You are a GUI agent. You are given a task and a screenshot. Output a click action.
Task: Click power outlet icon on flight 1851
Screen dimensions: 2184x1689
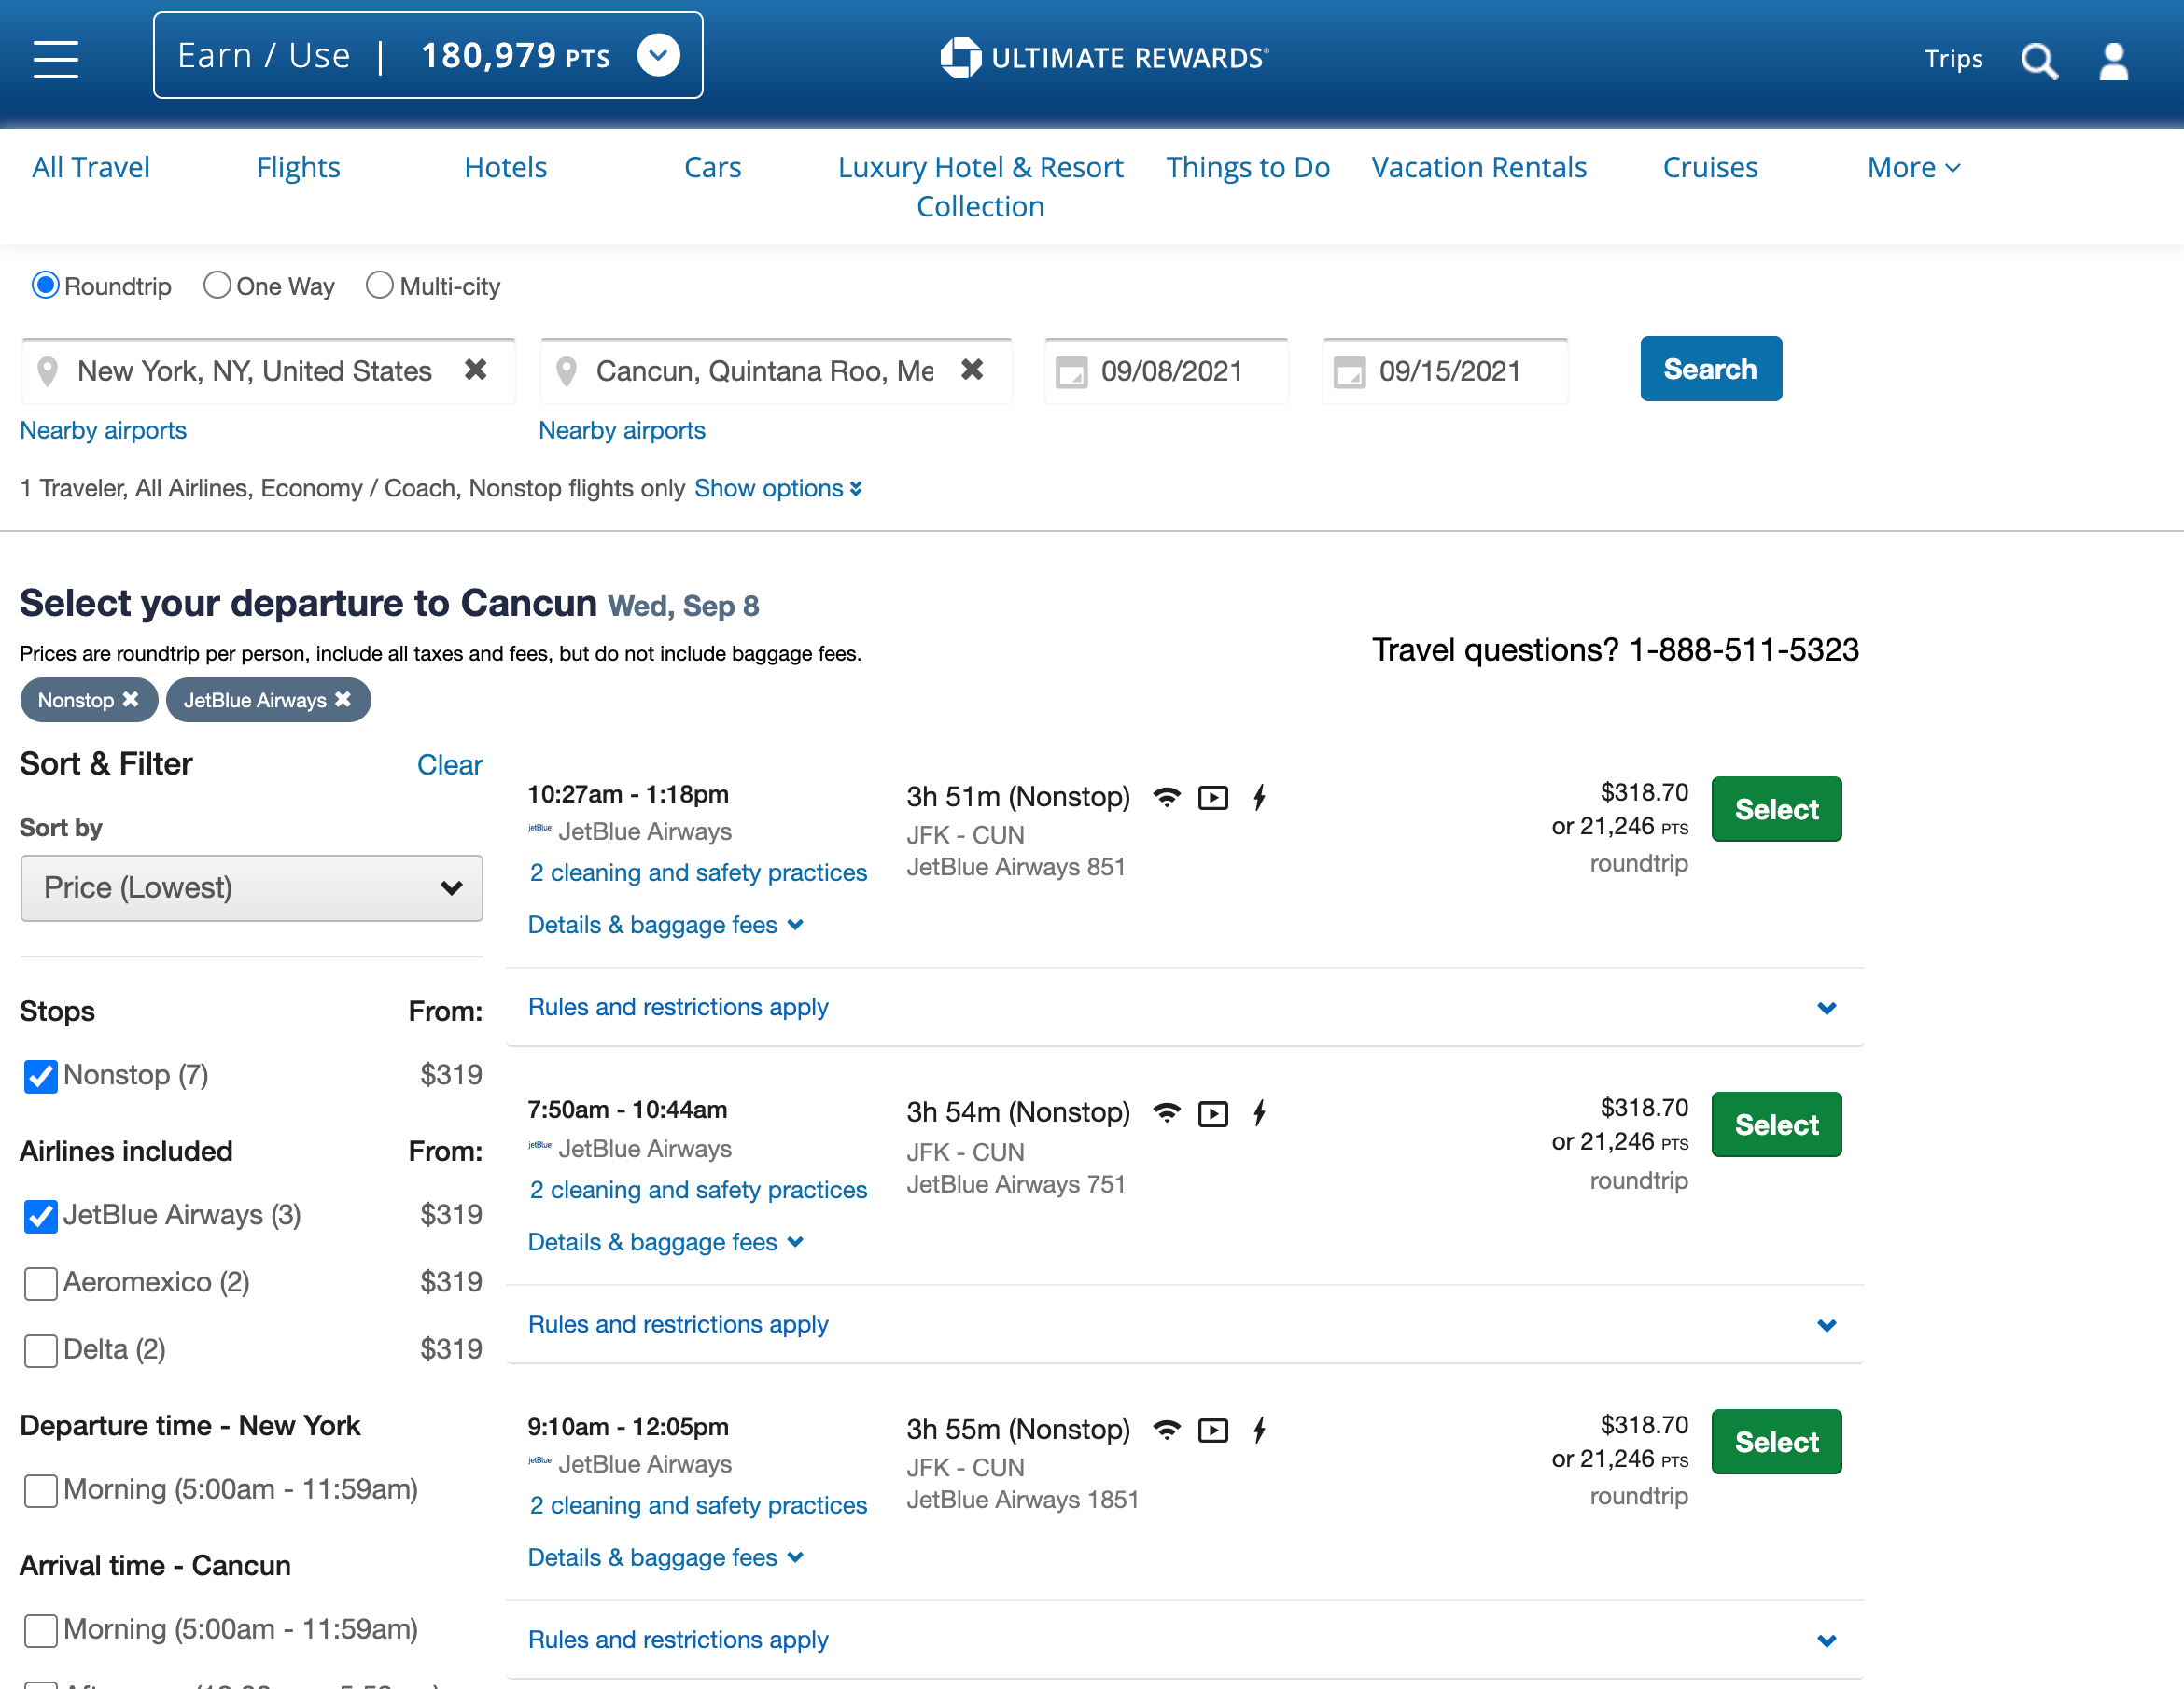[1260, 1430]
